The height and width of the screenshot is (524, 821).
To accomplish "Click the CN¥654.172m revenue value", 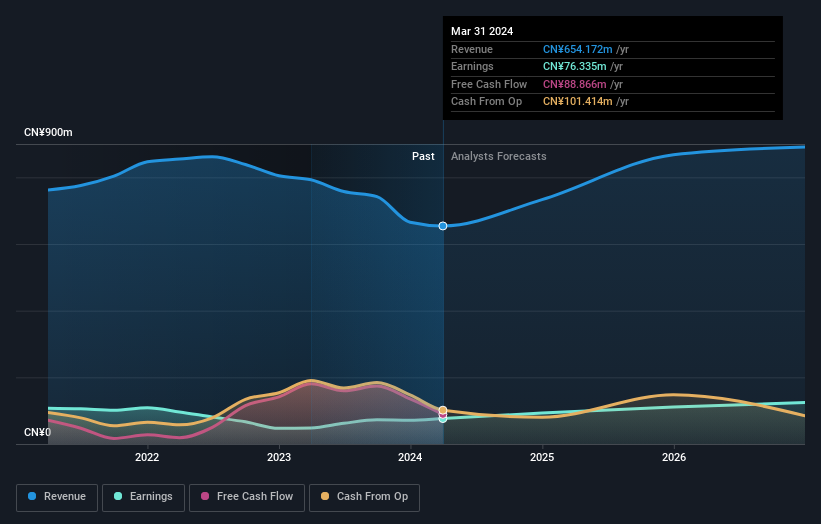I will tap(578, 49).
